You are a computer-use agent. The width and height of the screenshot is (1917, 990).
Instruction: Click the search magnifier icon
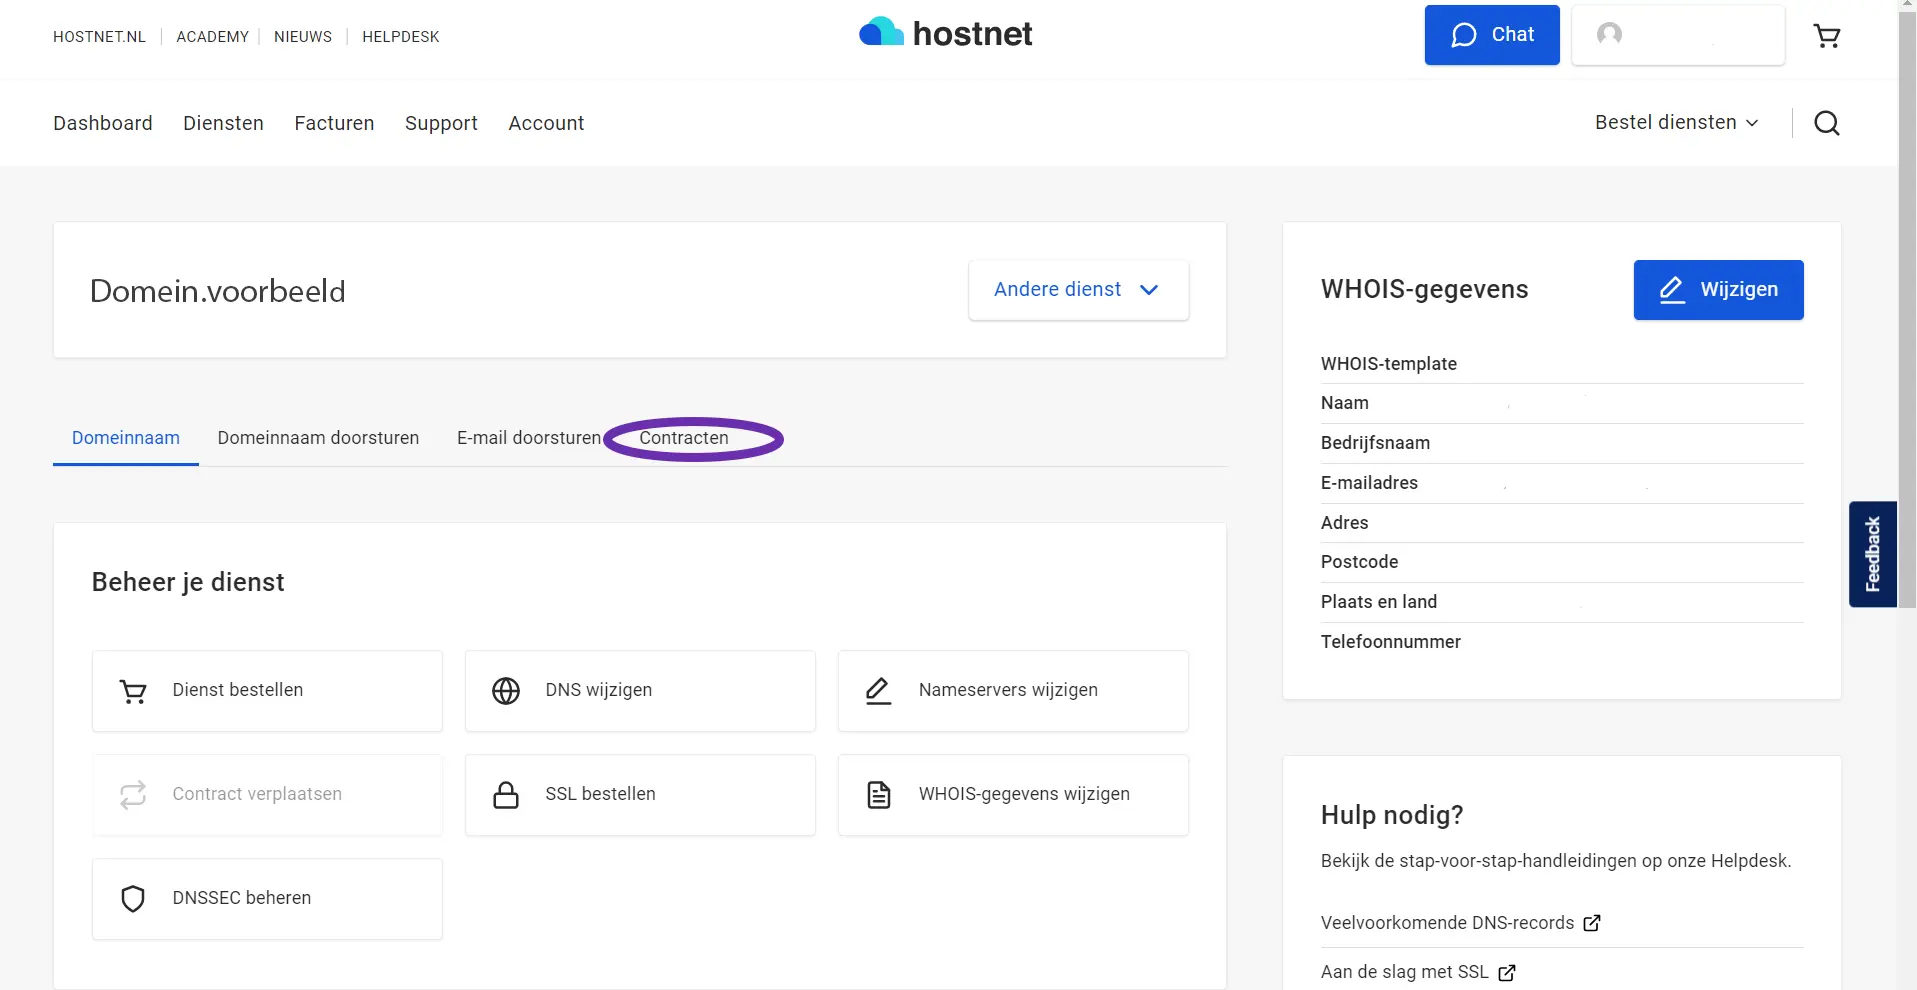pos(1826,123)
